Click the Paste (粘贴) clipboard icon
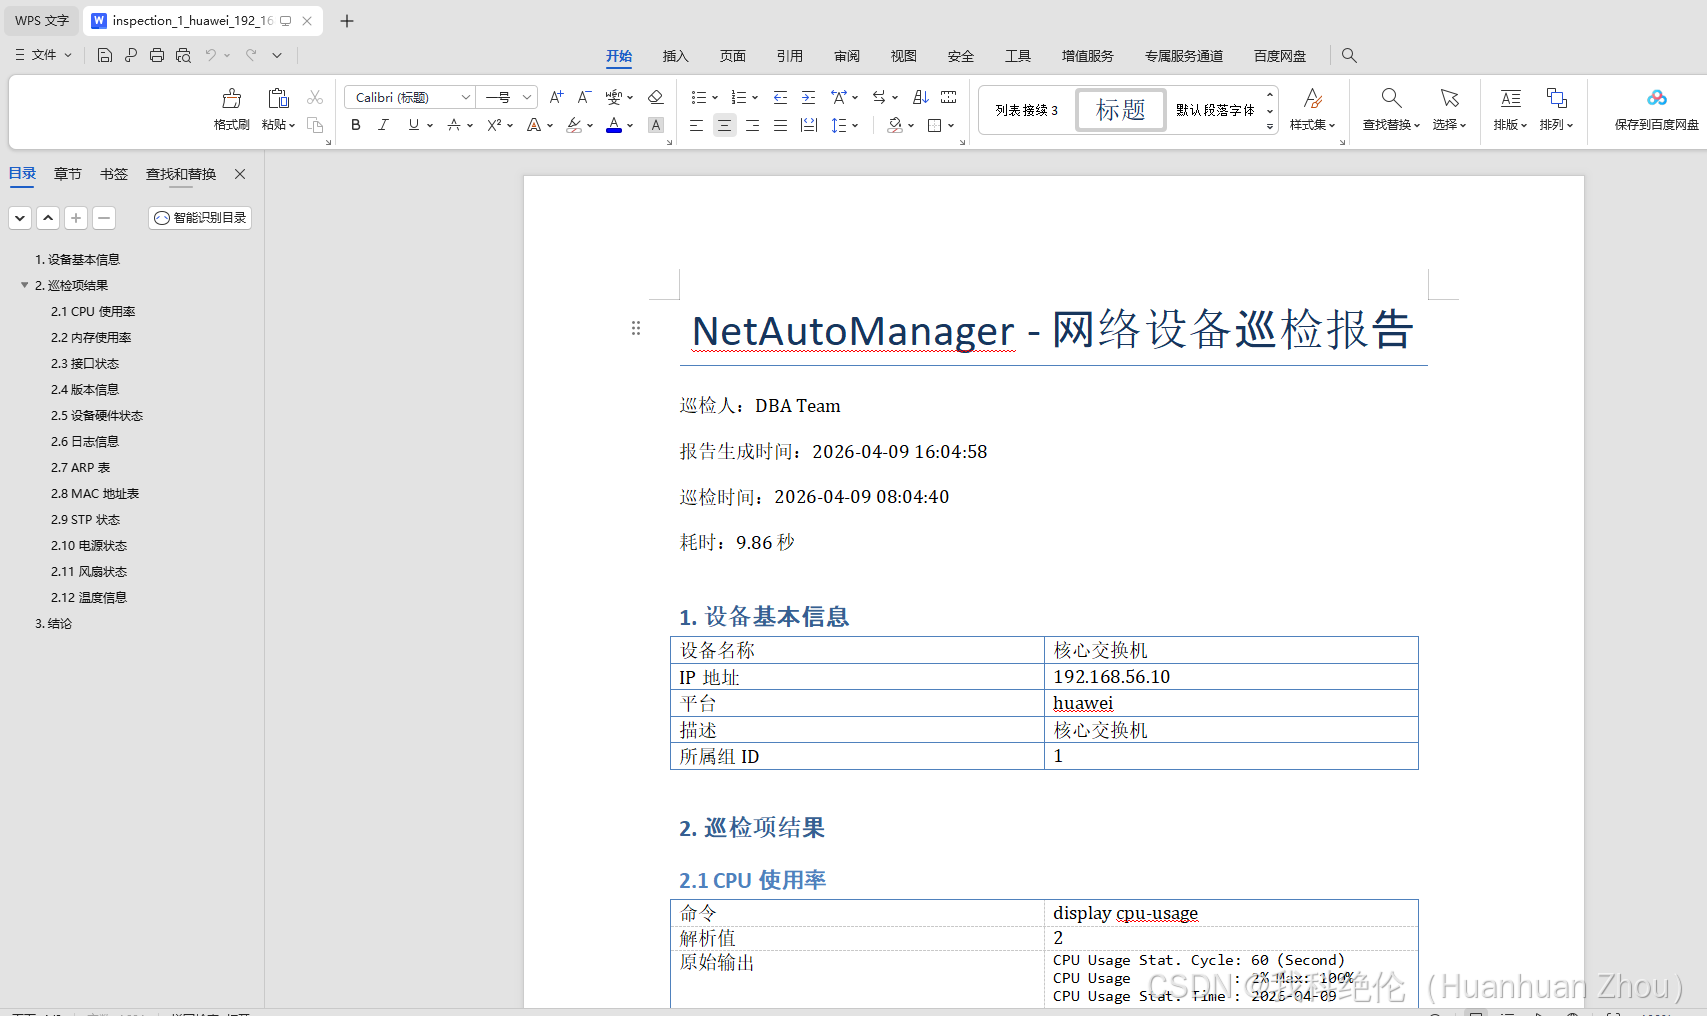 click(278, 98)
